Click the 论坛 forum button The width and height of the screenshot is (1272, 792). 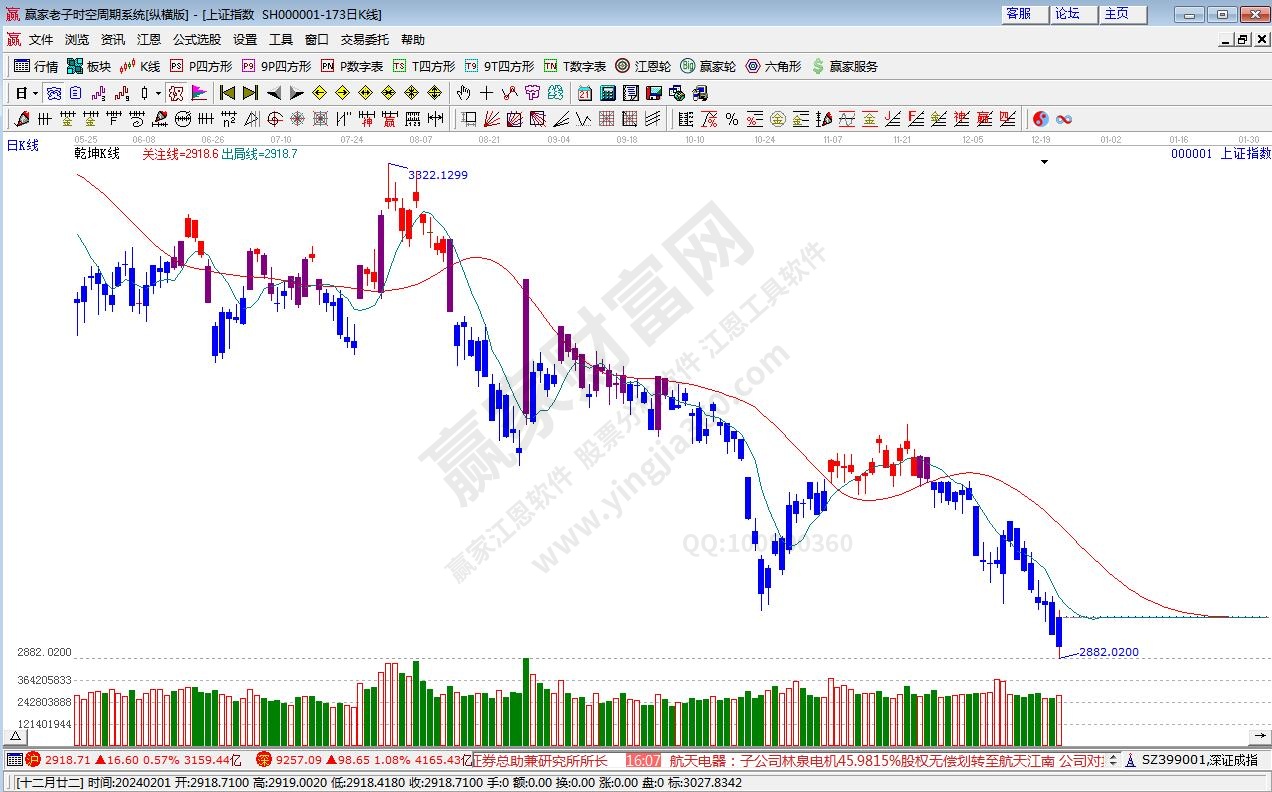coord(1067,14)
